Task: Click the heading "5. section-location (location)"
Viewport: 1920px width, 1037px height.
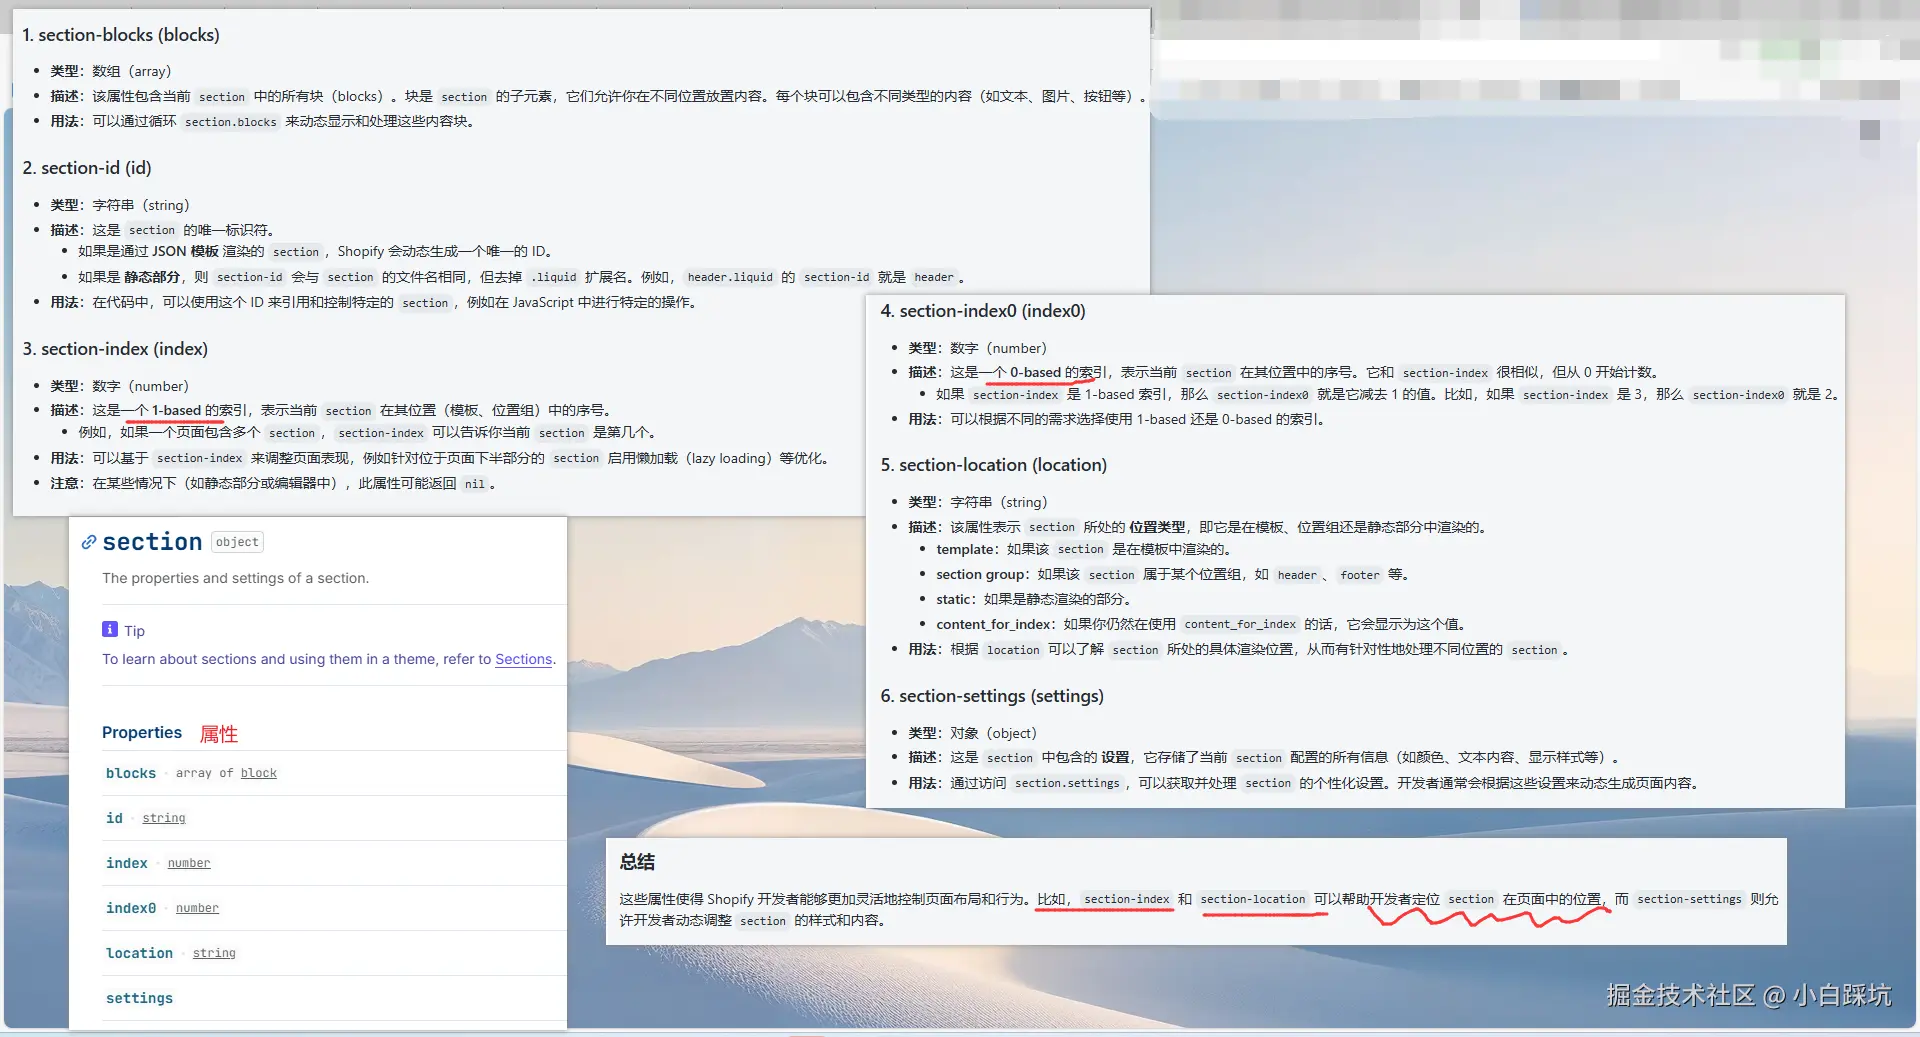Action: pyautogui.click(x=994, y=465)
